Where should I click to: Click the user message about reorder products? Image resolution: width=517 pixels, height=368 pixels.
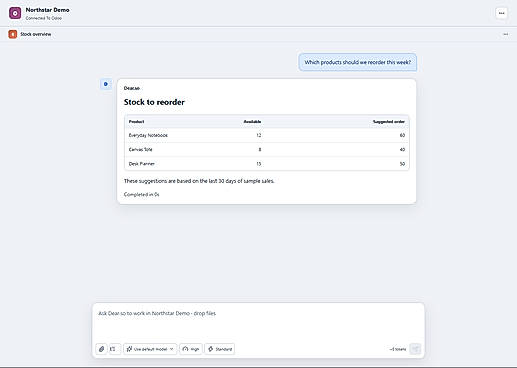(x=358, y=62)
